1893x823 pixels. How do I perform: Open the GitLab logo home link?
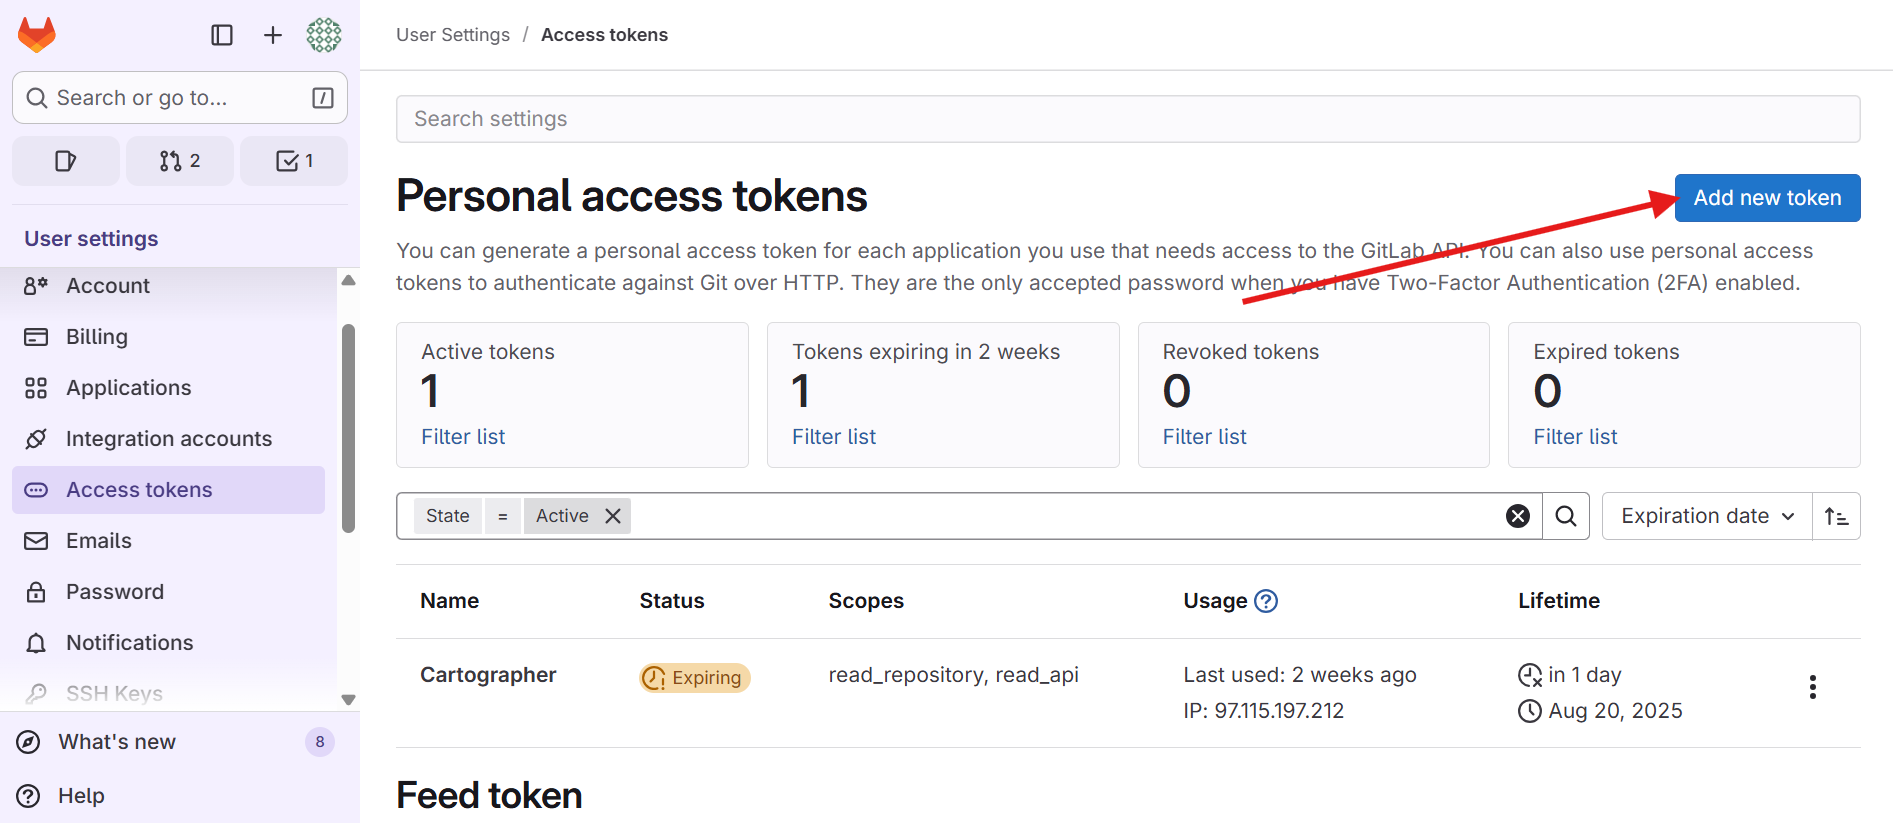pos(37,35)
